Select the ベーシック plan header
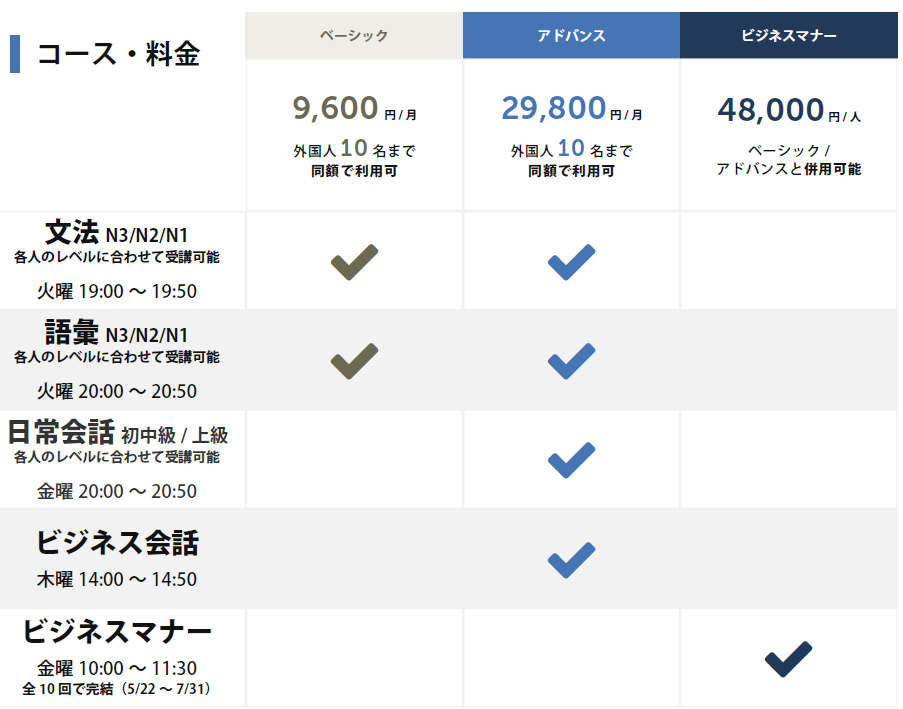The height and width of the screenshot is (709, 903). 354,36
